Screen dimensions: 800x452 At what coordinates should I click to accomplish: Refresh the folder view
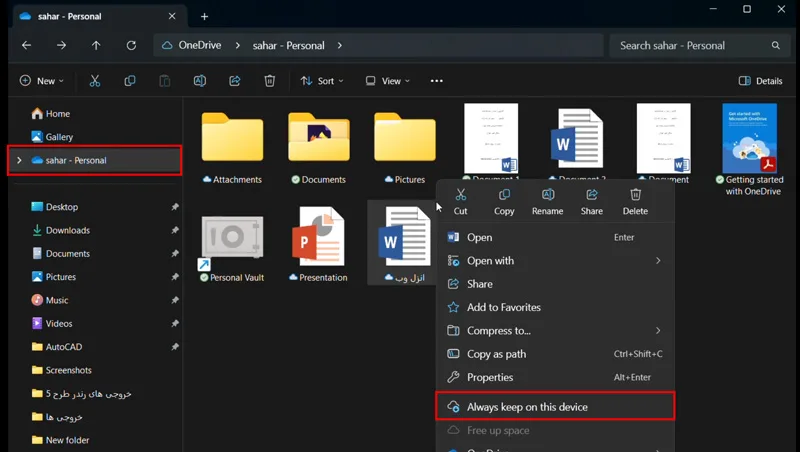tap(131, 45)
